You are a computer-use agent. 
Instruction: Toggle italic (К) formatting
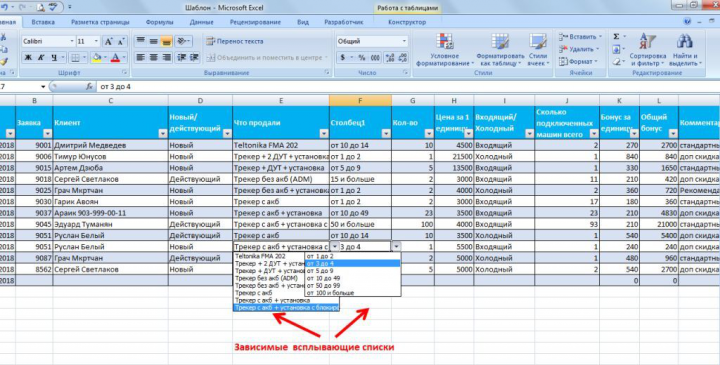pos(41,57)
